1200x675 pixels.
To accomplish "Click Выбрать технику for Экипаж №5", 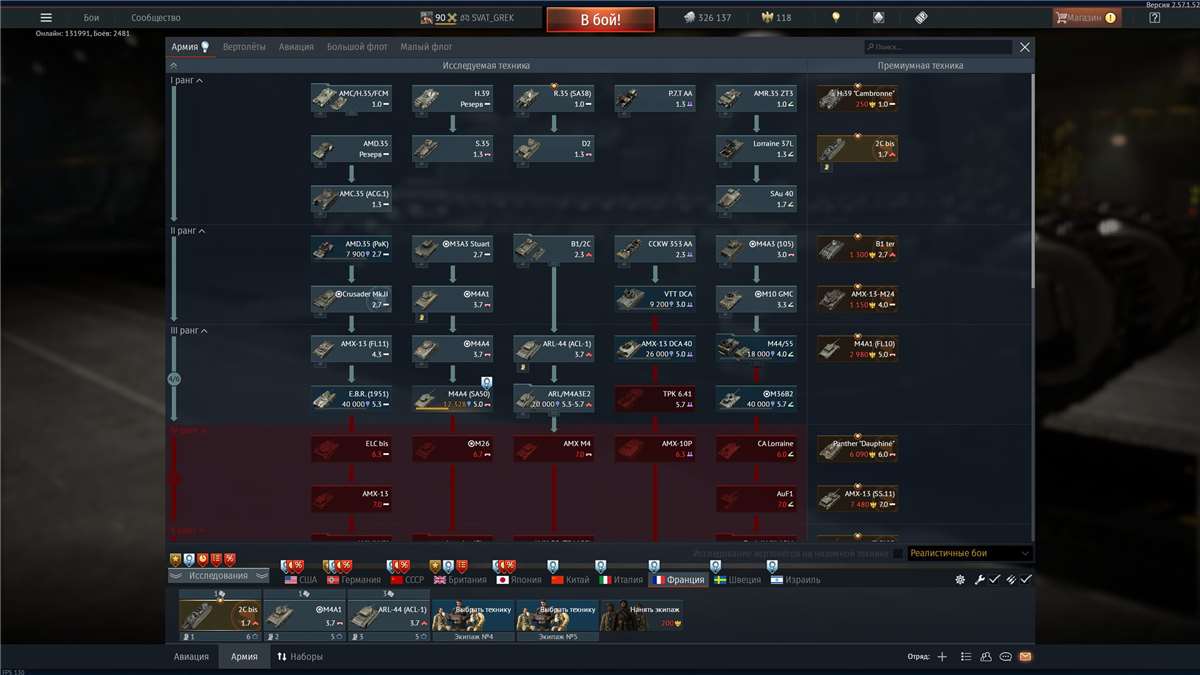I will 557,615.
